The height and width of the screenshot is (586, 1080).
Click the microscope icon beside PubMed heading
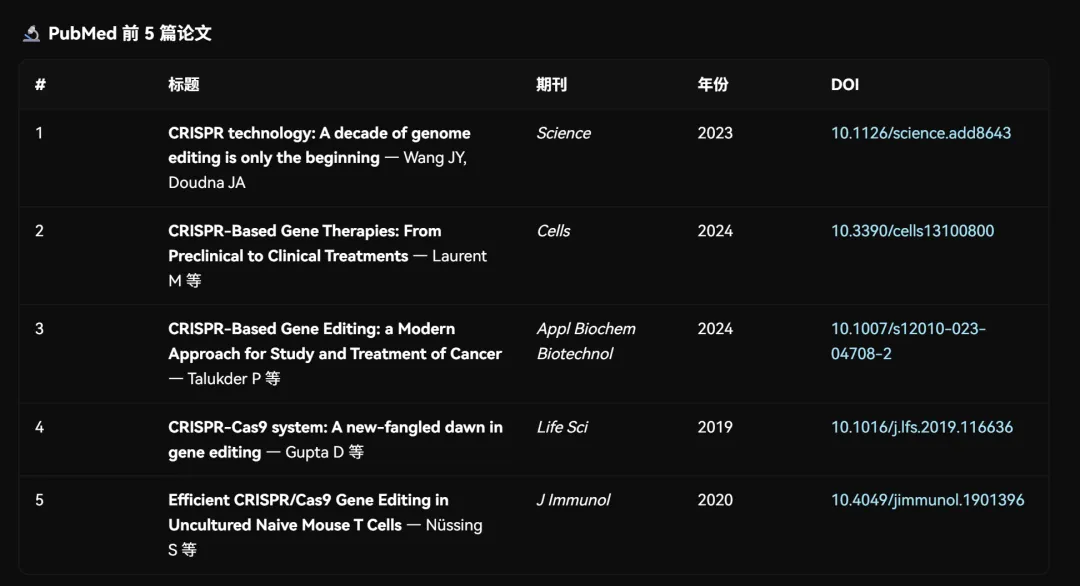[31, 33]
